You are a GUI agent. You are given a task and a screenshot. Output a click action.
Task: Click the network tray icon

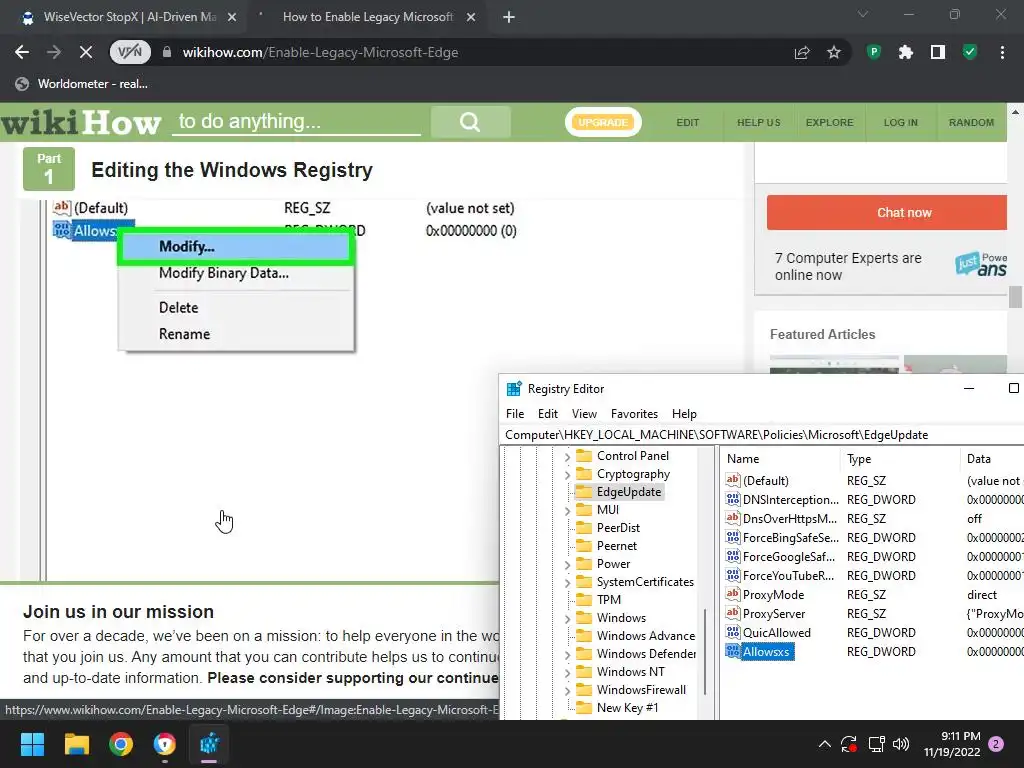pyautogui.click(x=876, y=744)
